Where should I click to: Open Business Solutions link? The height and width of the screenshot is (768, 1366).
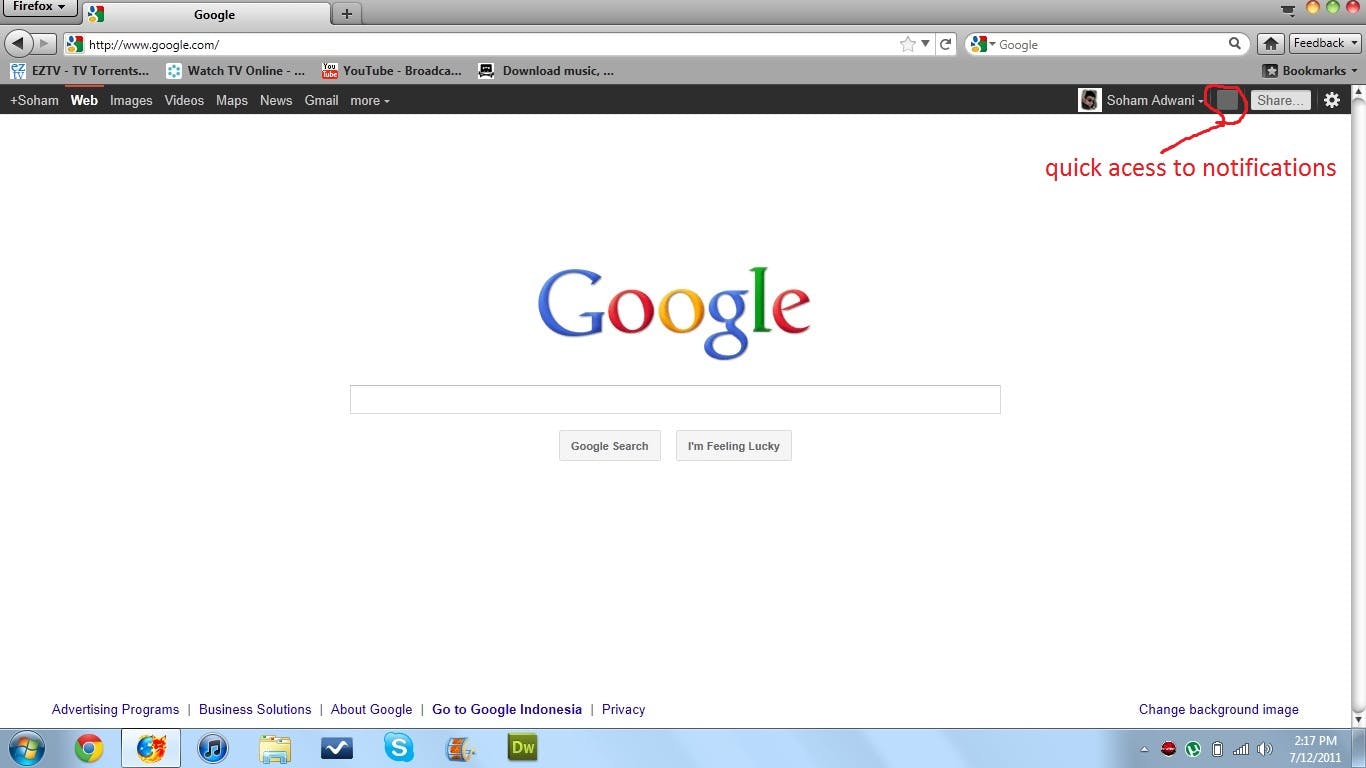pyautogui.click(x=255, y=709)
